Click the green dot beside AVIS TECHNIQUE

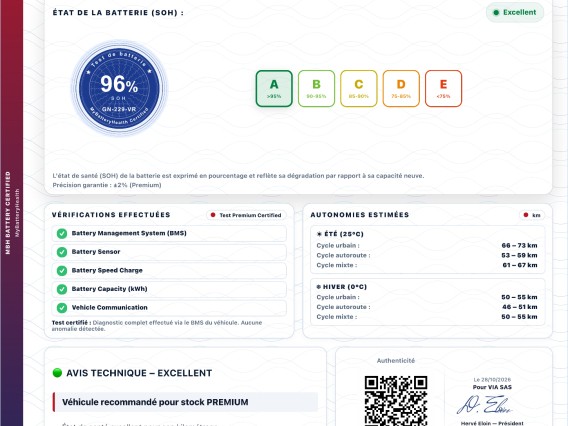[57, 373]
